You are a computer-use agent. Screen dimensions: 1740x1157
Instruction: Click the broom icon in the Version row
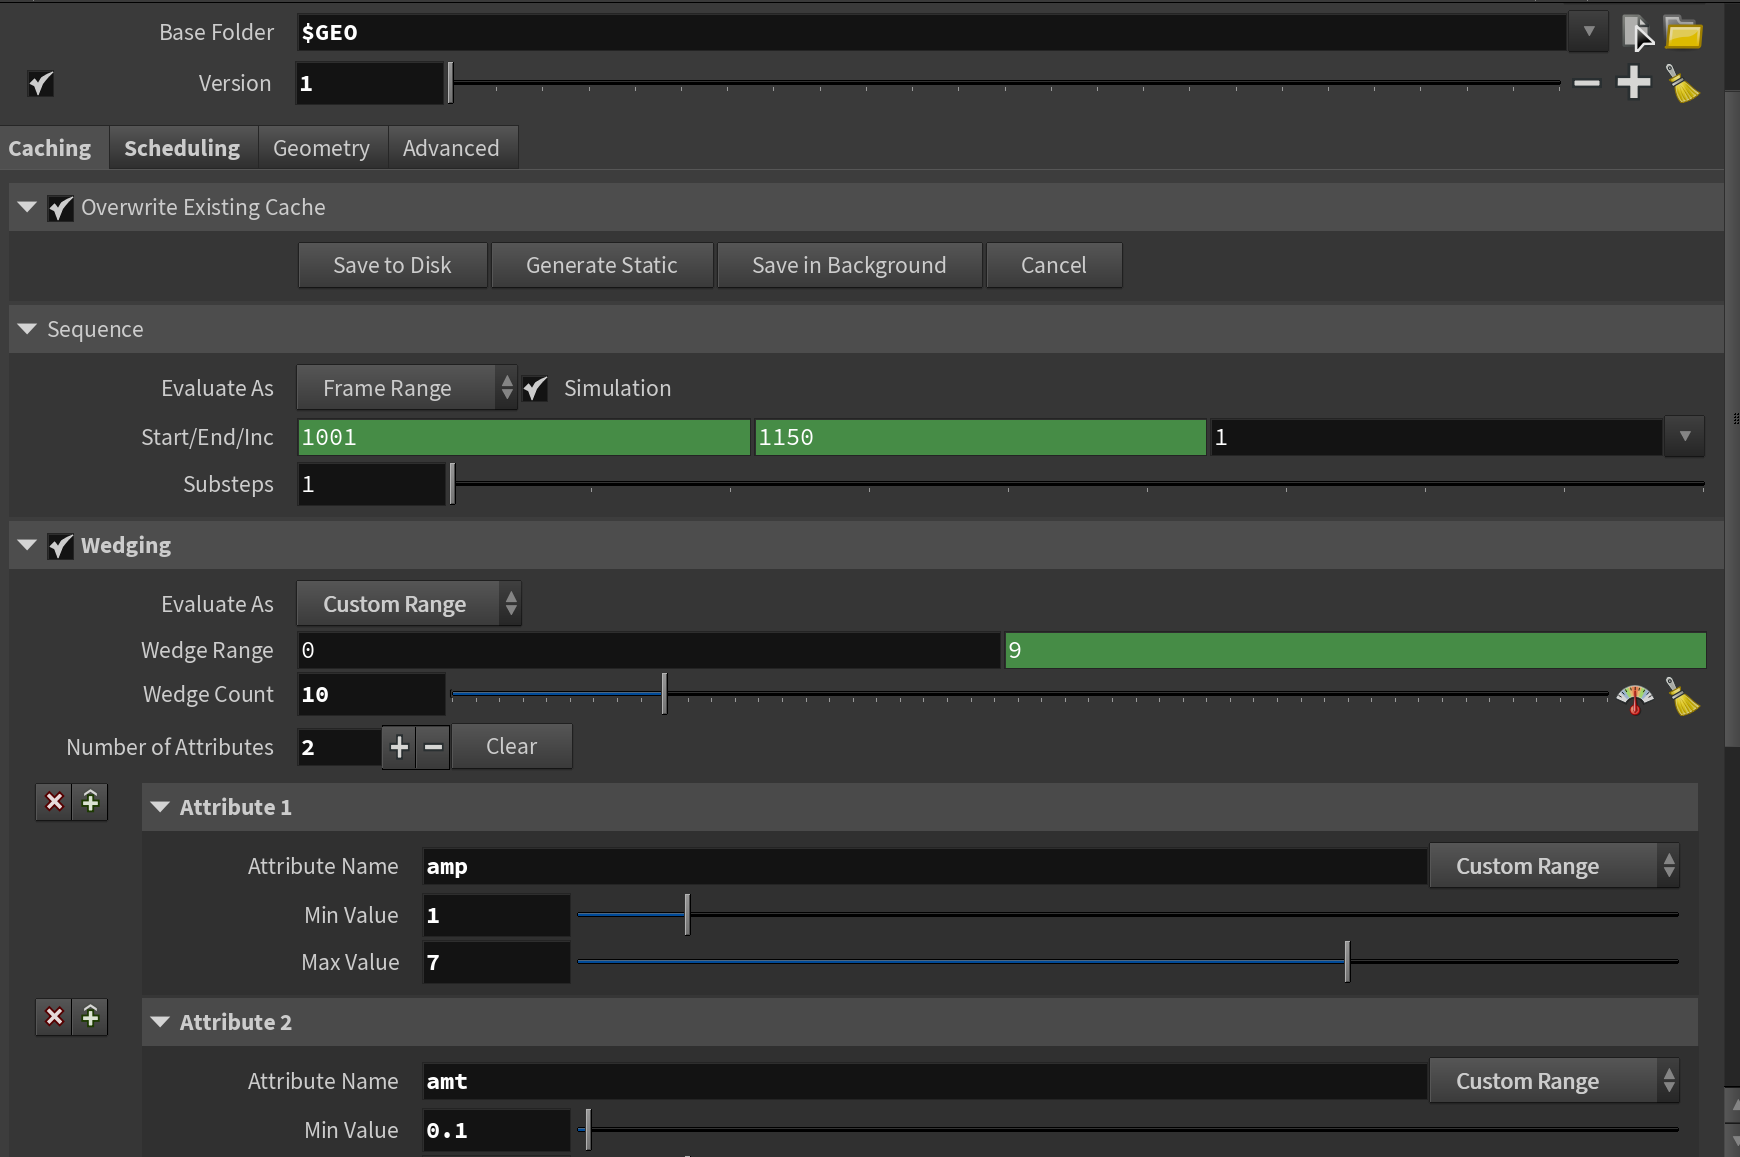click(1683, 83)
